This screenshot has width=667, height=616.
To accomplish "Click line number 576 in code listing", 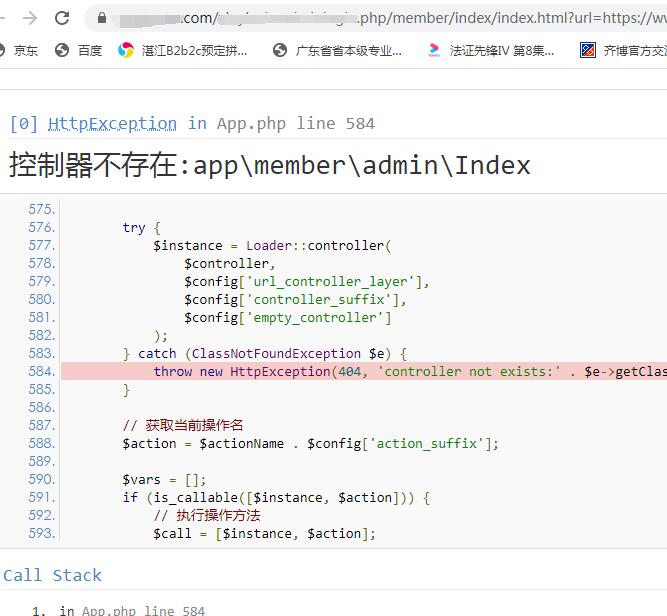I will (42, 227).
